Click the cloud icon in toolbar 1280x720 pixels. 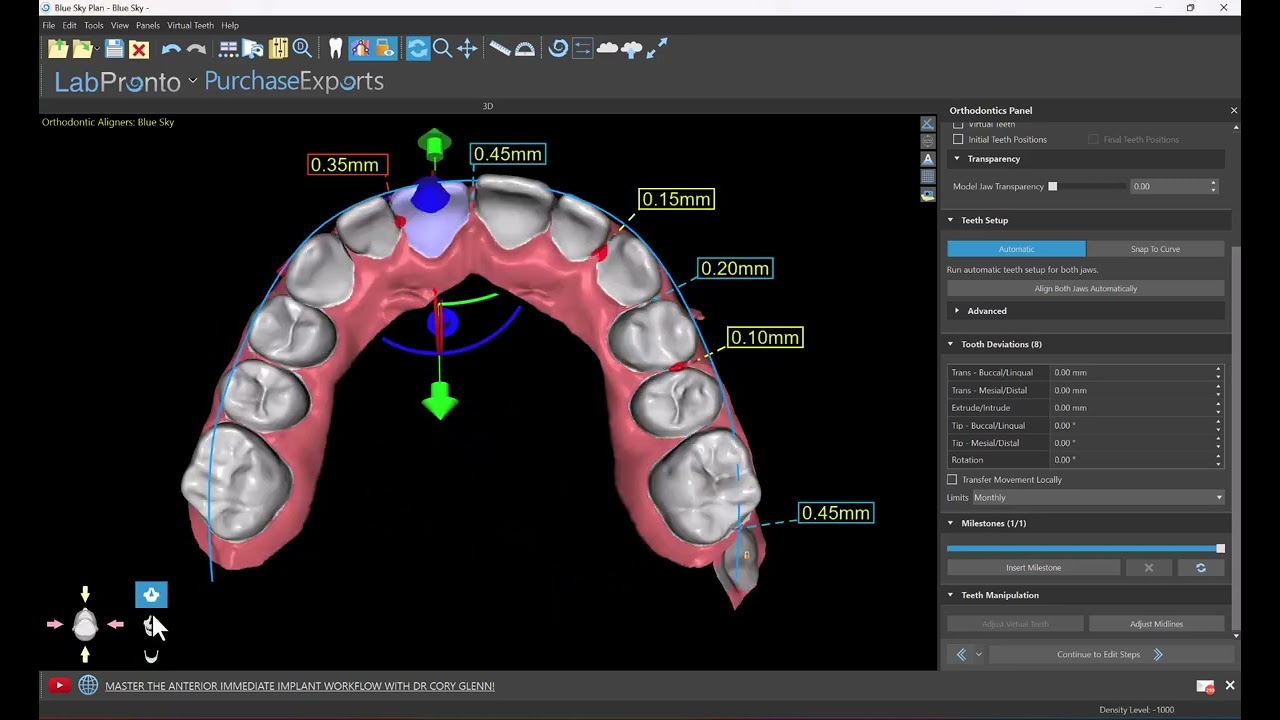(x=607, y=48)
